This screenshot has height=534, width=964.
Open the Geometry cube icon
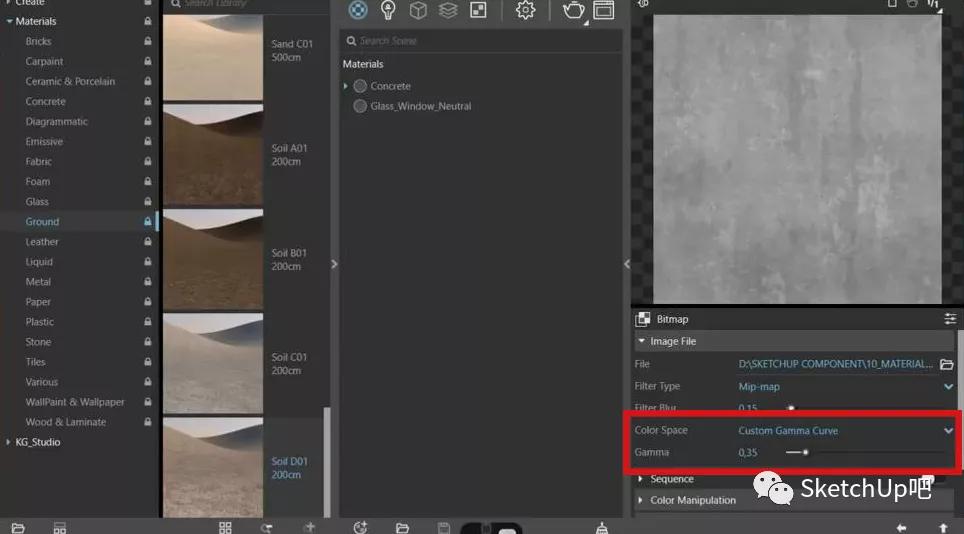tap(418, 10)
